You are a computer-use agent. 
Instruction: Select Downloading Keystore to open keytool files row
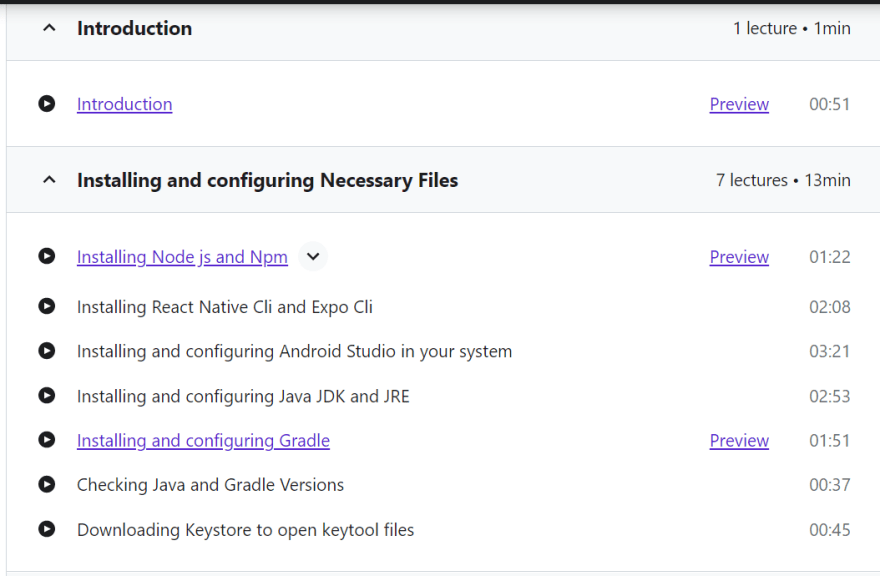pos(444,530)
